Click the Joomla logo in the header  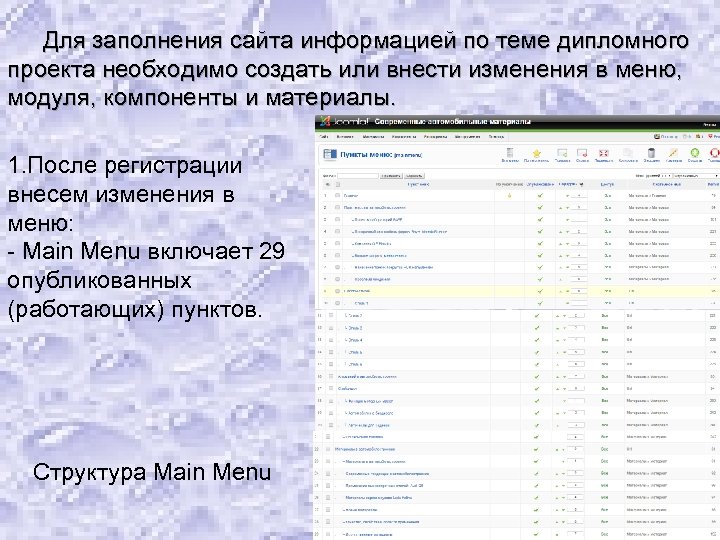(345, 122)
